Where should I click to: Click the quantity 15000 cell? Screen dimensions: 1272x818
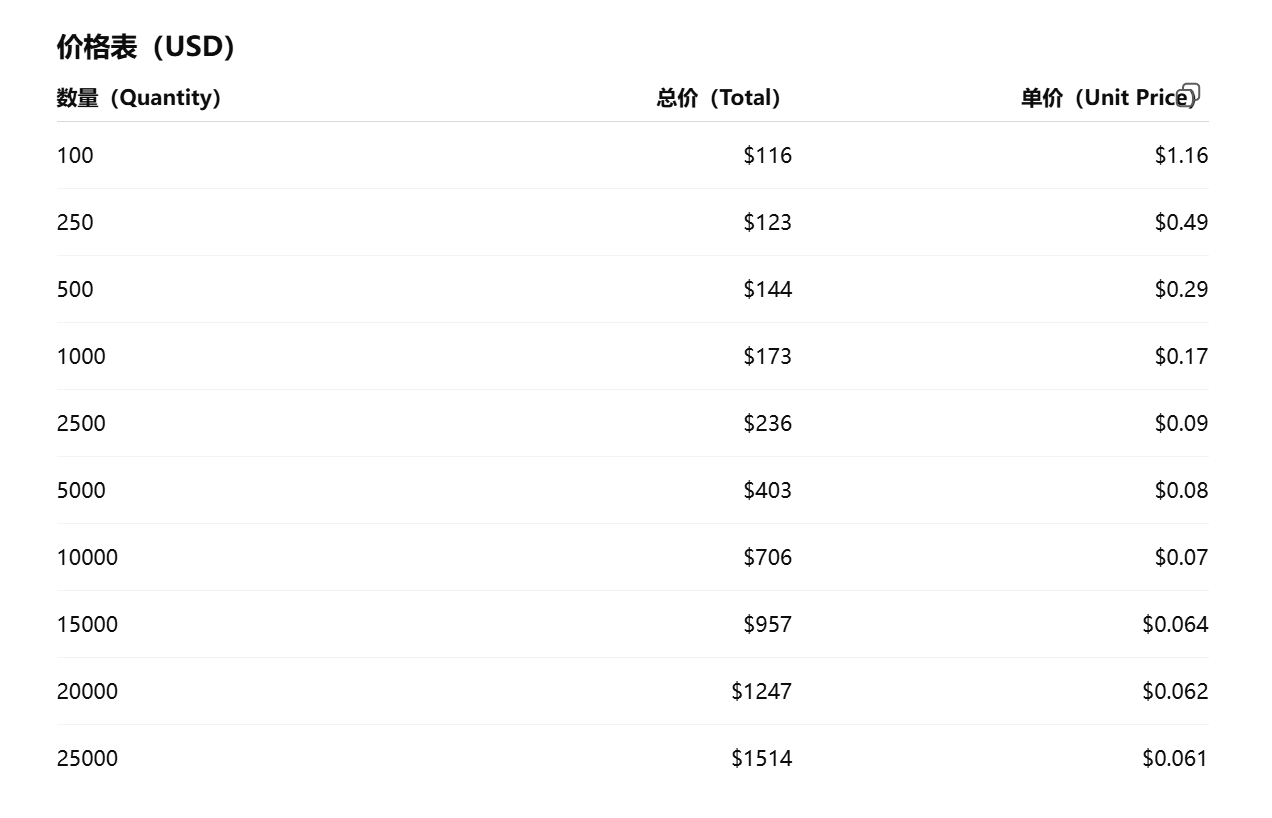[87, 624]
